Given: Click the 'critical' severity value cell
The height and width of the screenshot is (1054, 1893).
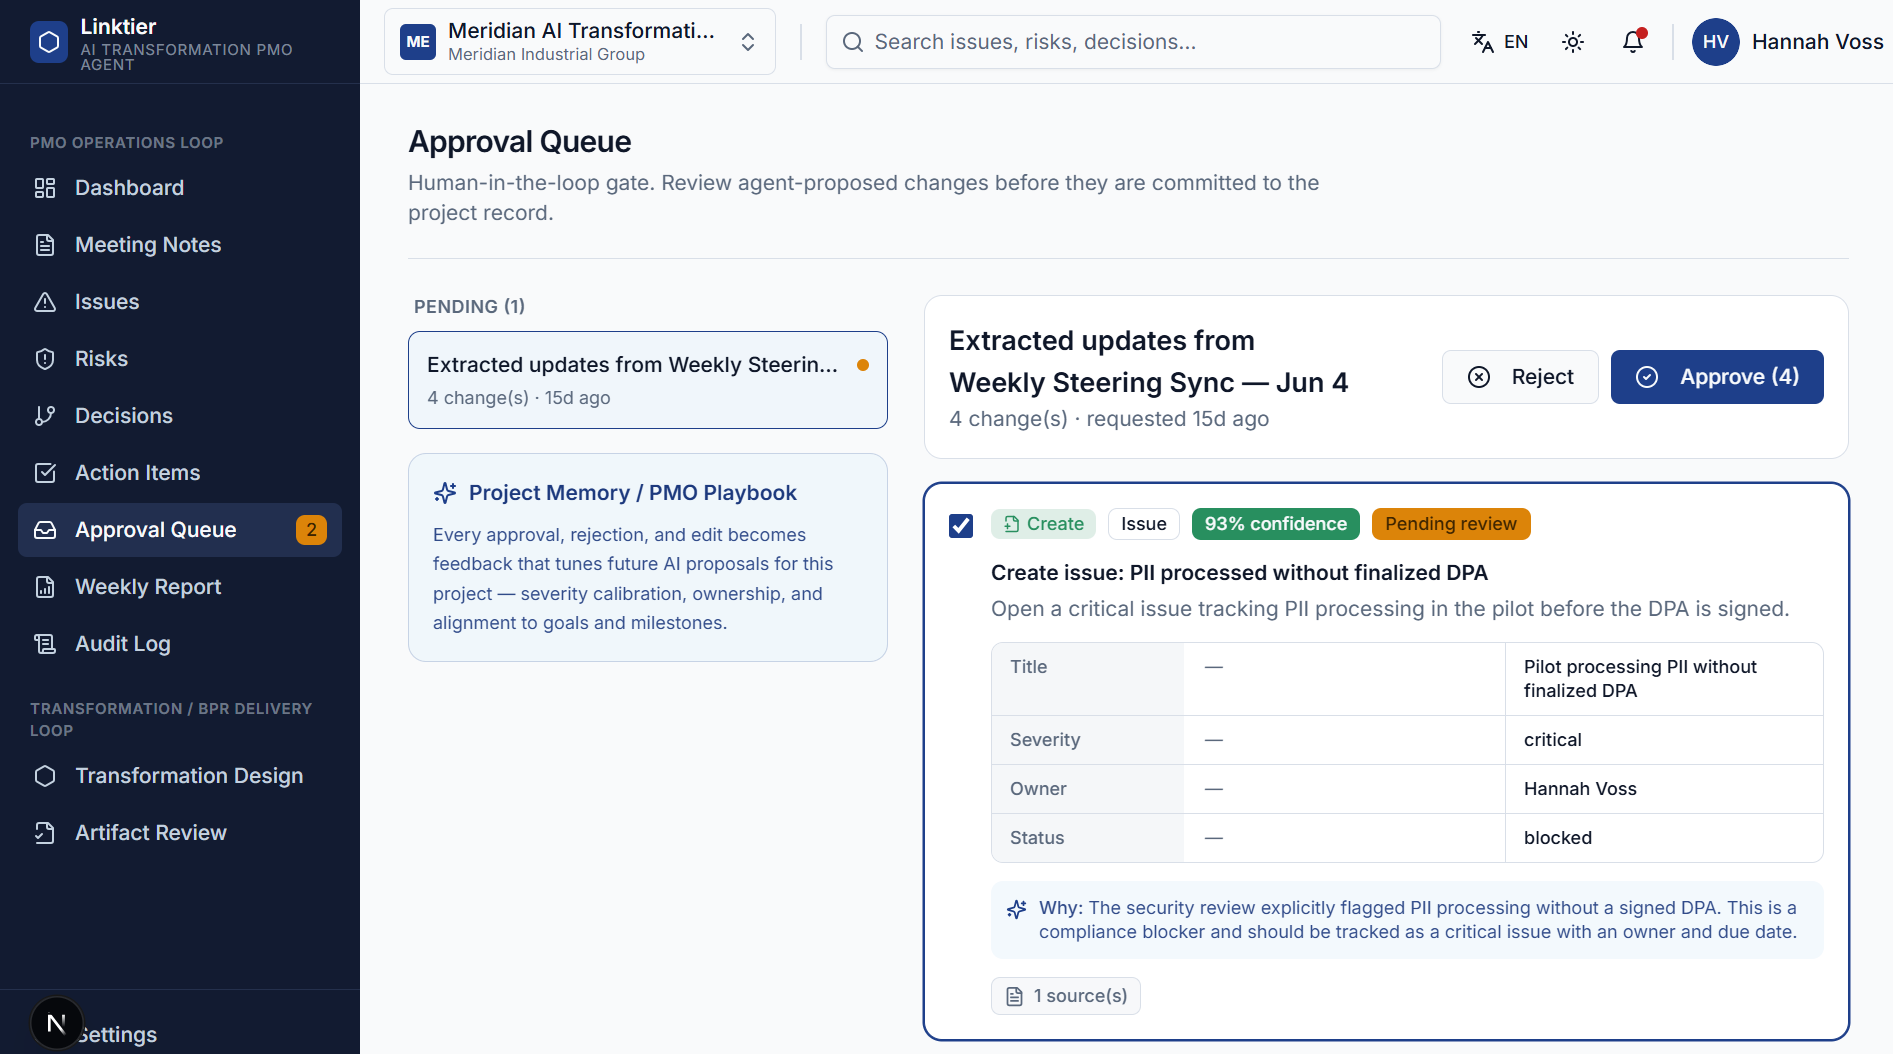Looking at the screenshot, I should [1664, 740].
